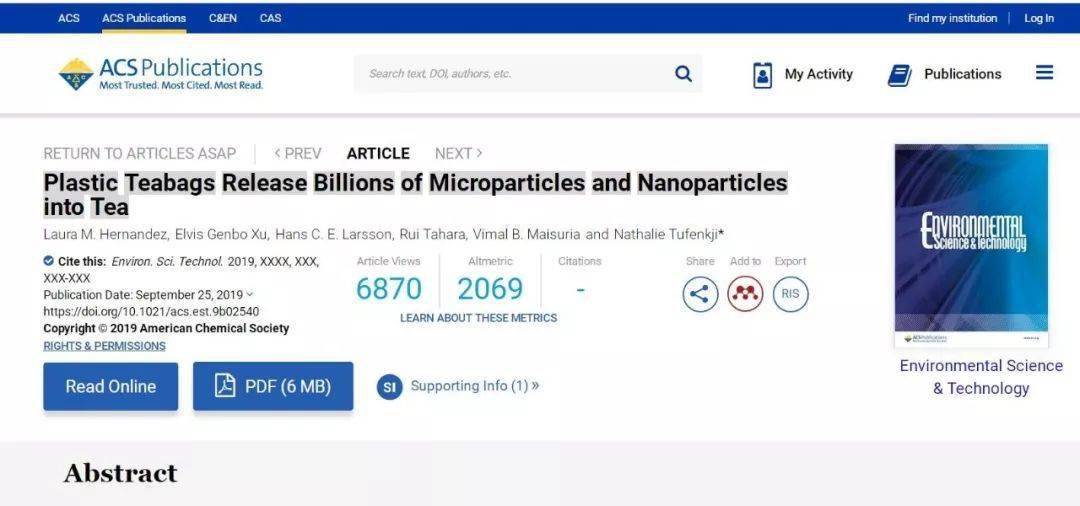Open Rights & Permissions link
Viewport: 1080px width, 506px height.
[104, 346]
